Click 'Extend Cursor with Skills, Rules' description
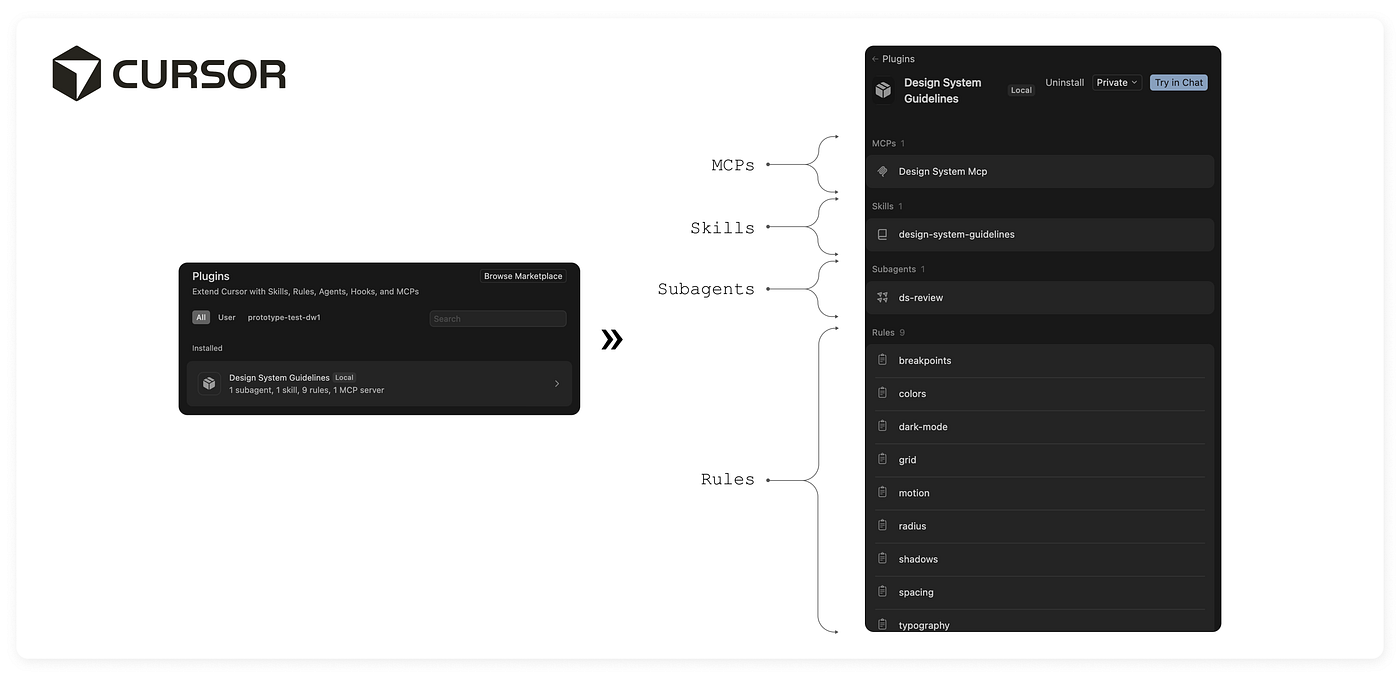Image resolution: width=1400 pixels, height=677 pixels. 305,292
